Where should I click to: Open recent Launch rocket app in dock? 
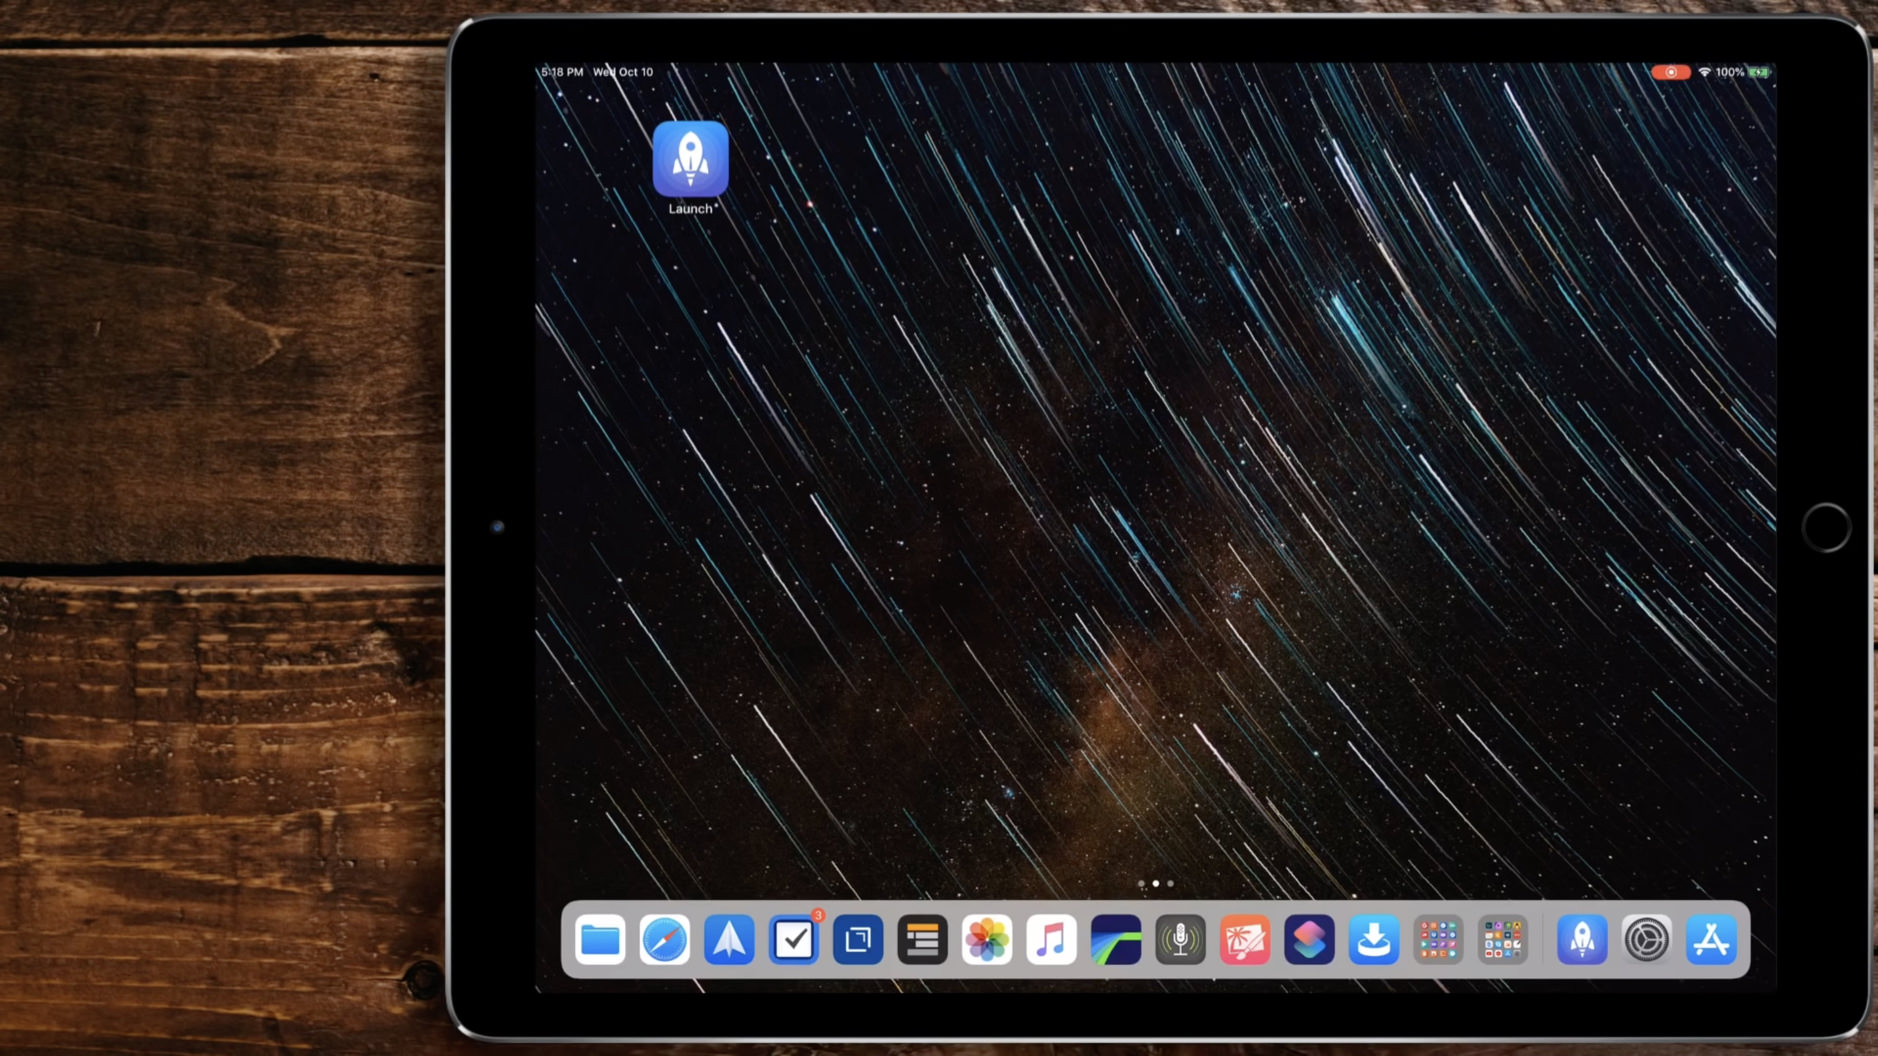pyautogui.click(x=1582, y=940)
